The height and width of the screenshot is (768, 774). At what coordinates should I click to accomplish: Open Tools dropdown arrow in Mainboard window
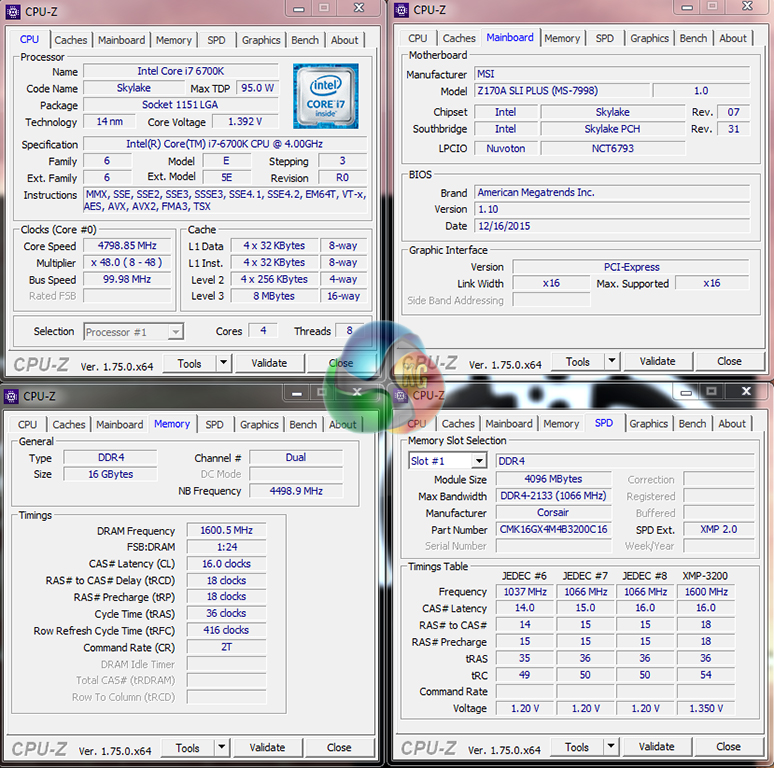coord(612,361)
